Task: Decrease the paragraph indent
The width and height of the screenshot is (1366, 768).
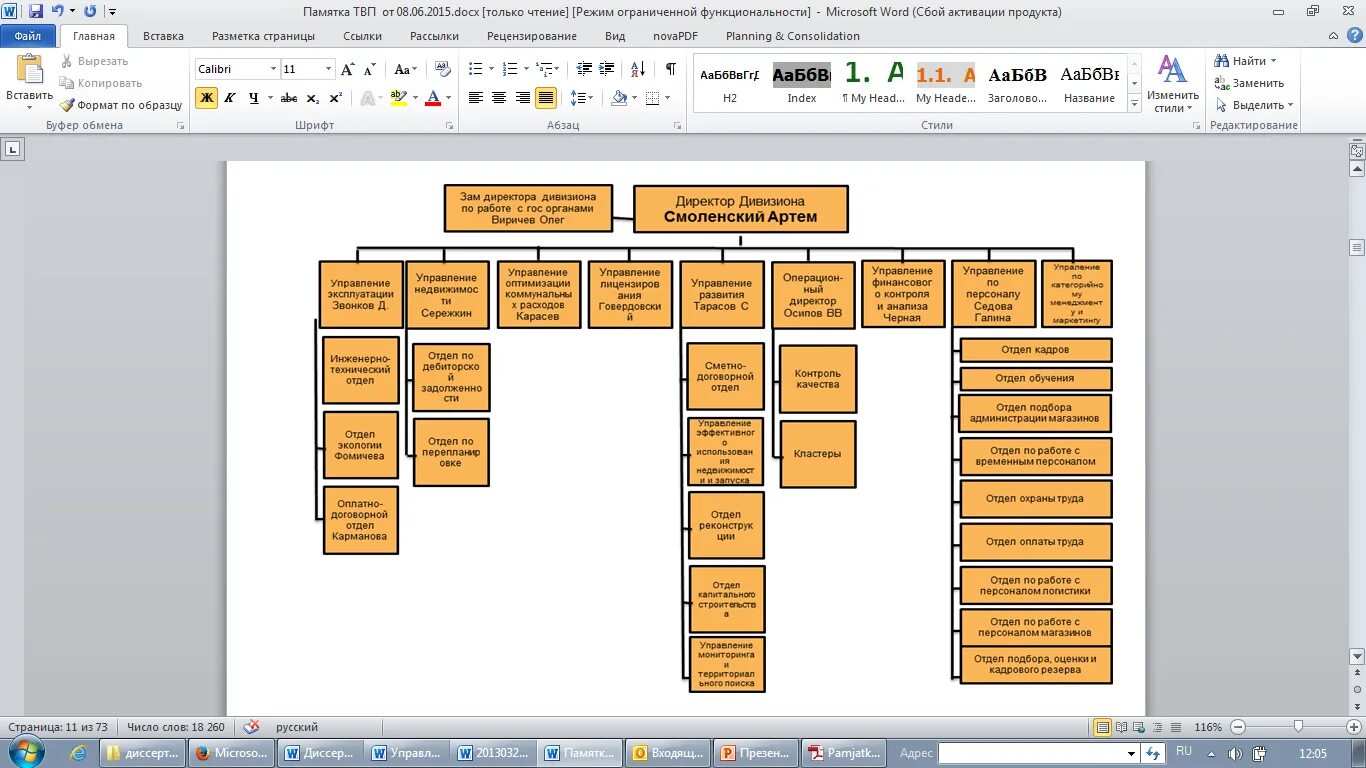Action: (x=584, y=69)
